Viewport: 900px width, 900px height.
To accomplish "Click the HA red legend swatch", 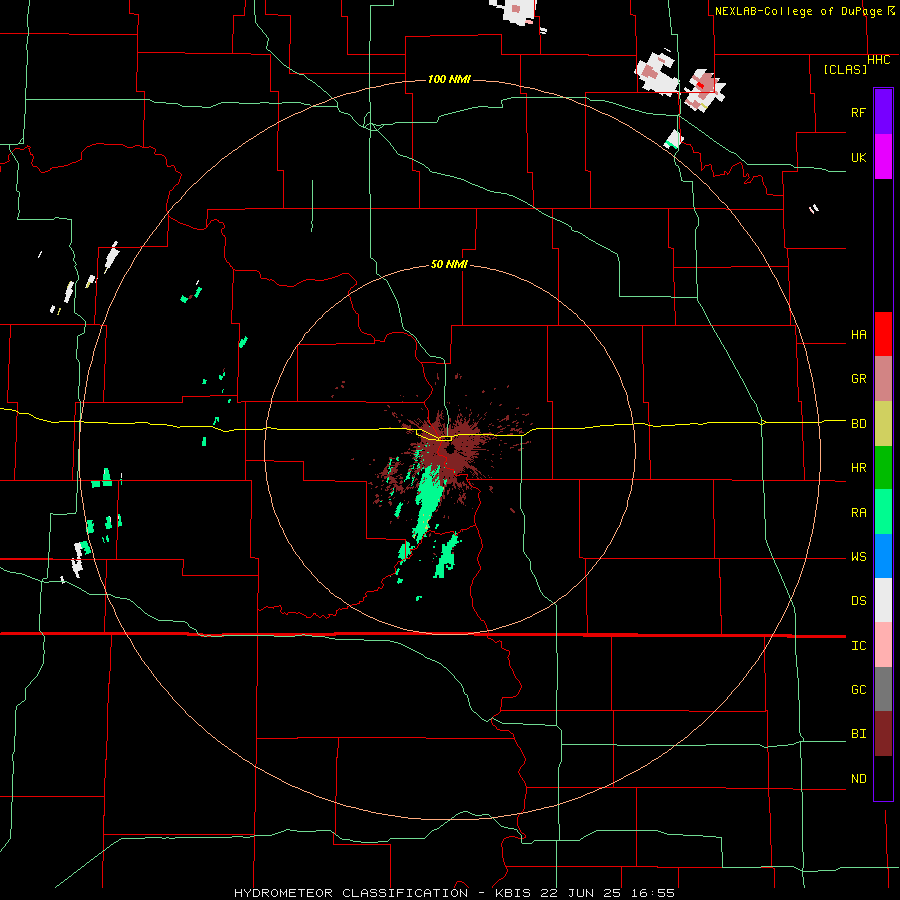I will 883,334.
